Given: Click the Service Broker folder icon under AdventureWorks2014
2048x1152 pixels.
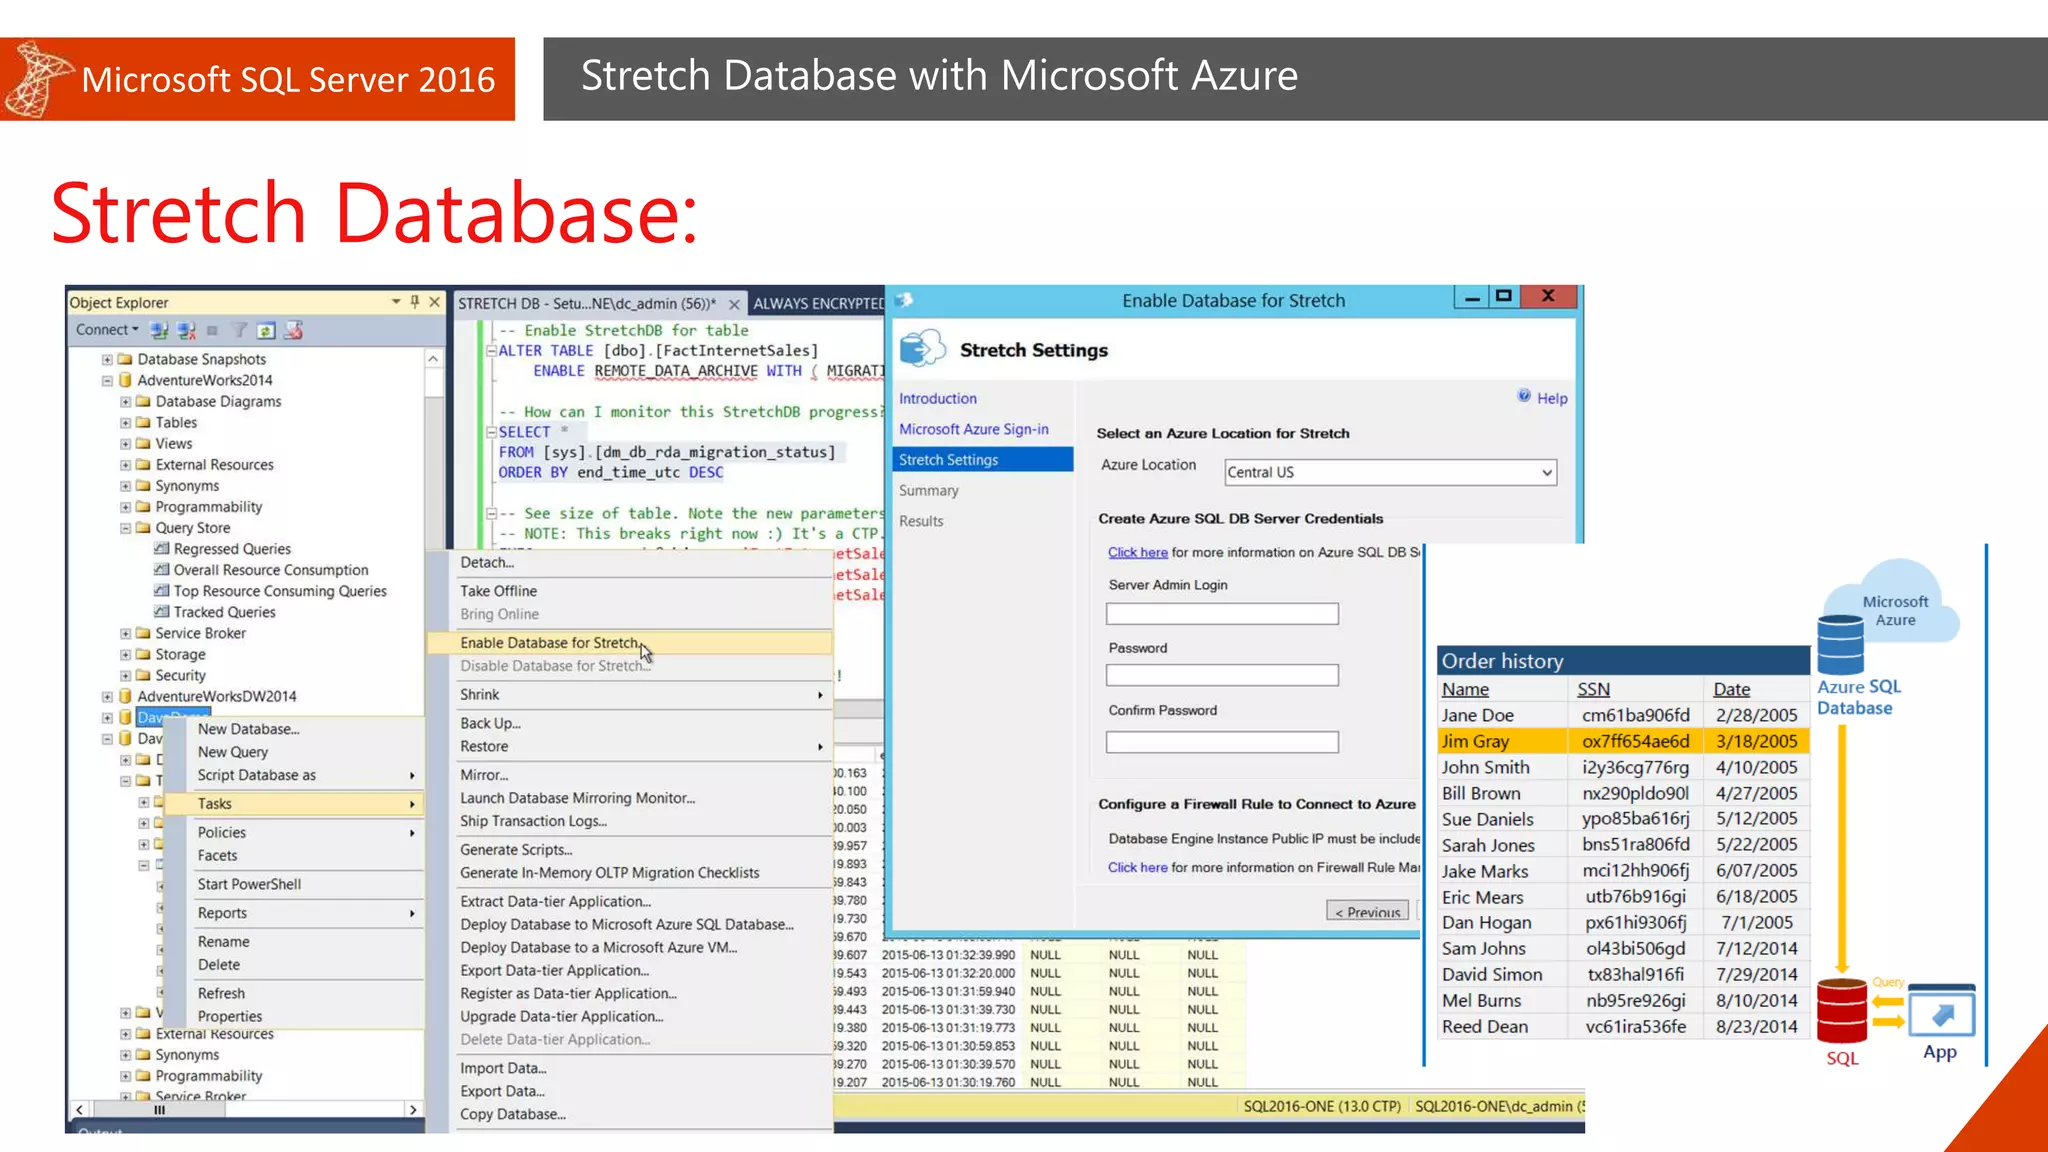Looking at the screenshot, I should pos(143,633).
